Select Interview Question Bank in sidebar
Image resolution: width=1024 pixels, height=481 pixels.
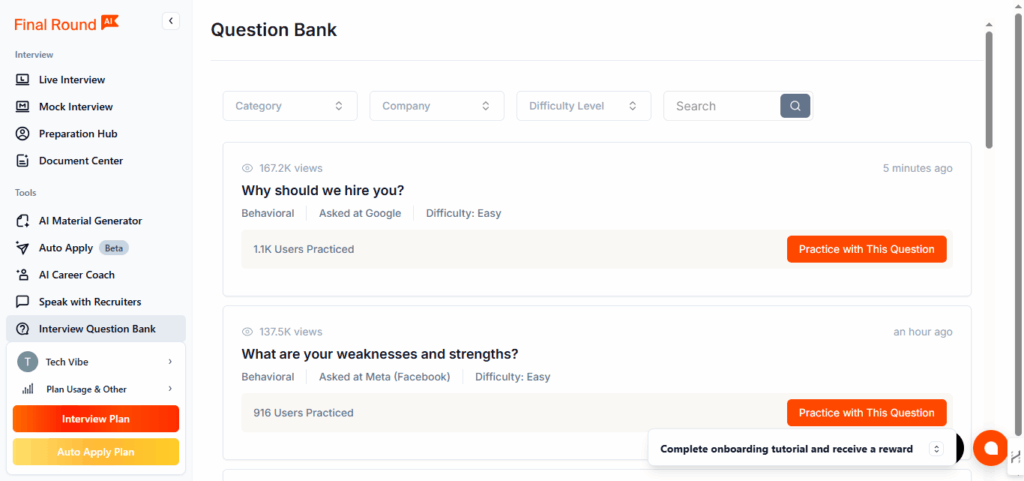tap(96, 329)
